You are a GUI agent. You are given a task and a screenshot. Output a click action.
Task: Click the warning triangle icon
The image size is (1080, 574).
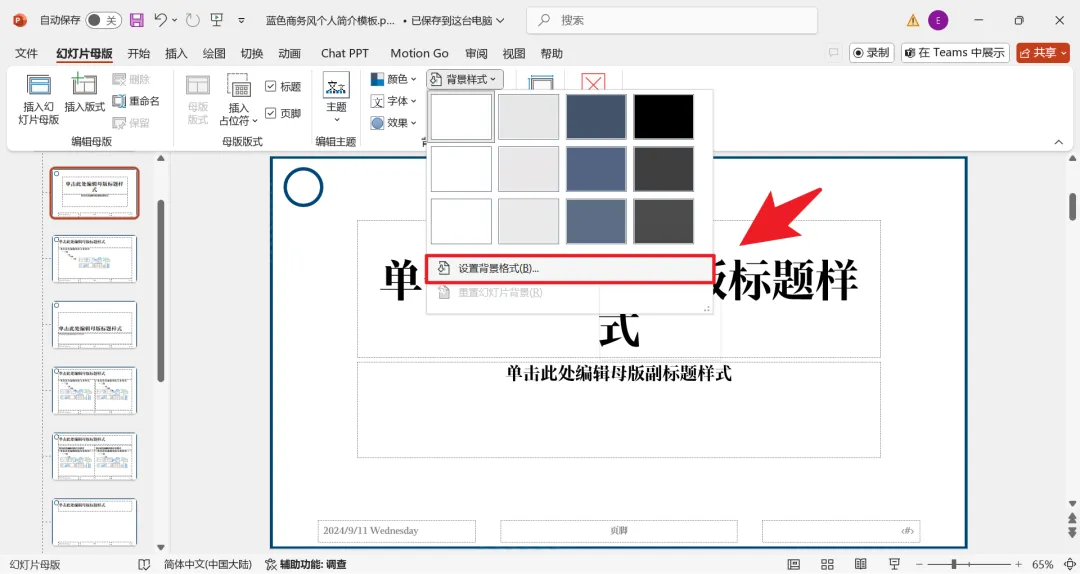(x=913, y=21)
